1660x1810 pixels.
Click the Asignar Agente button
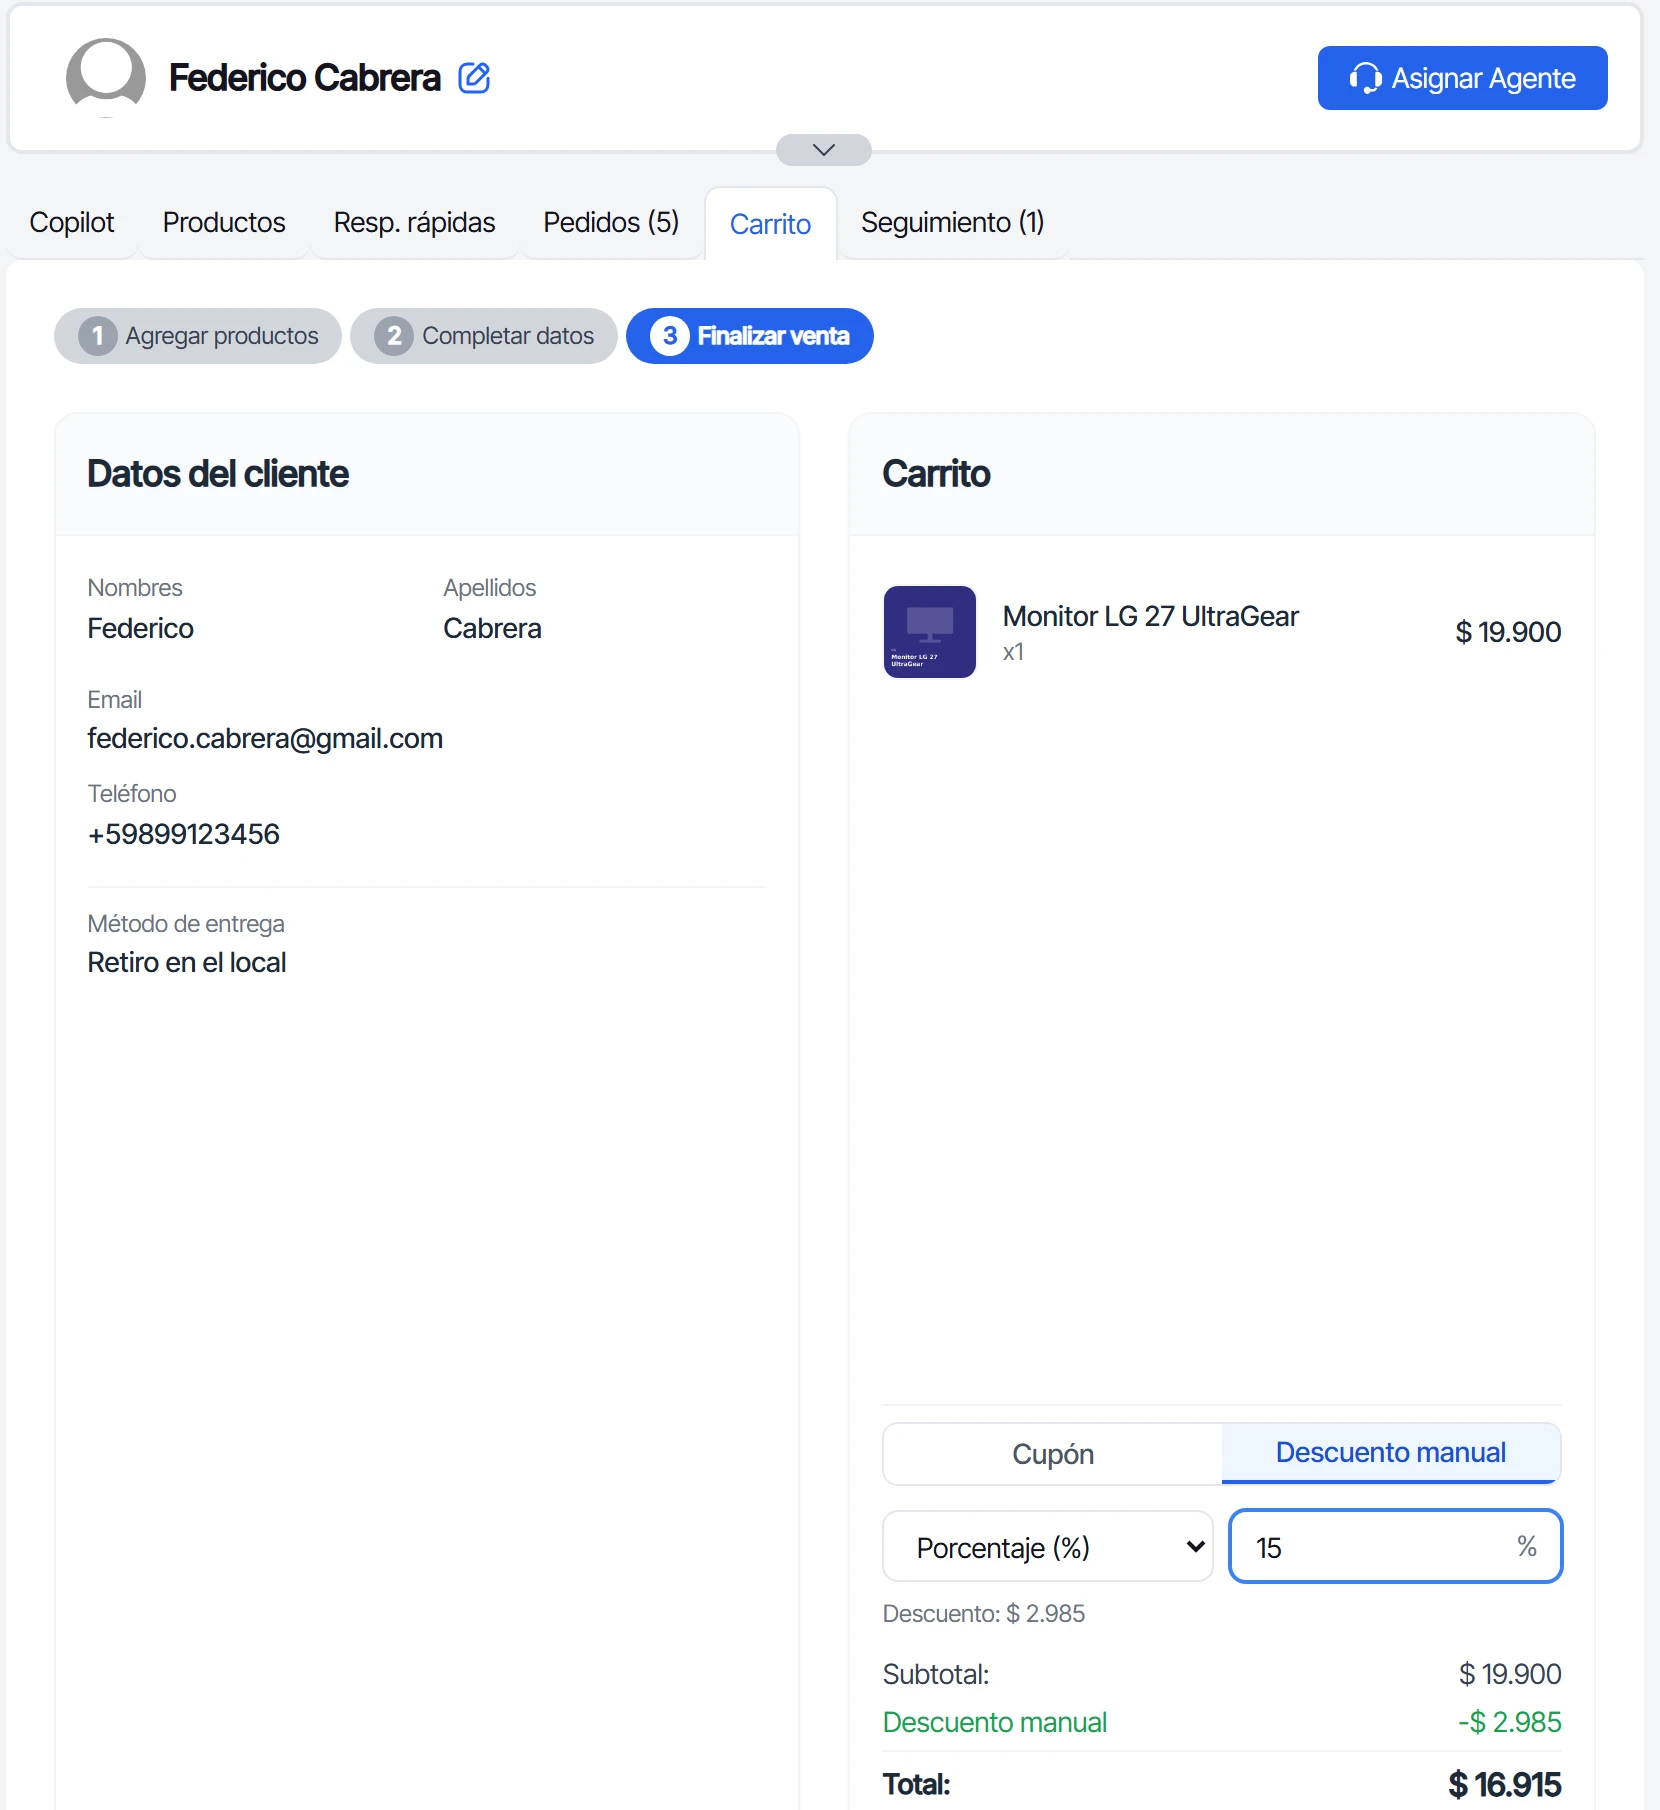click(1462, 78)
